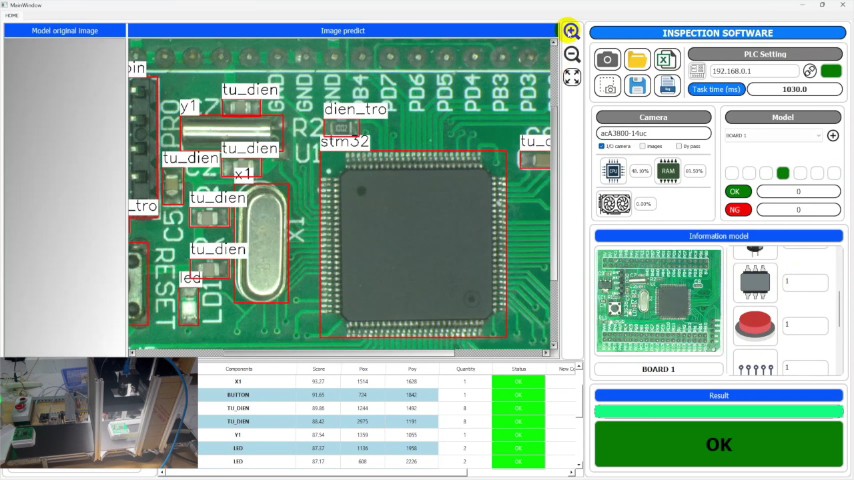Click the fit-to-screen expand icon
Image resolution: width=854 pixels, height=480 pixels.
coord(572,77)
